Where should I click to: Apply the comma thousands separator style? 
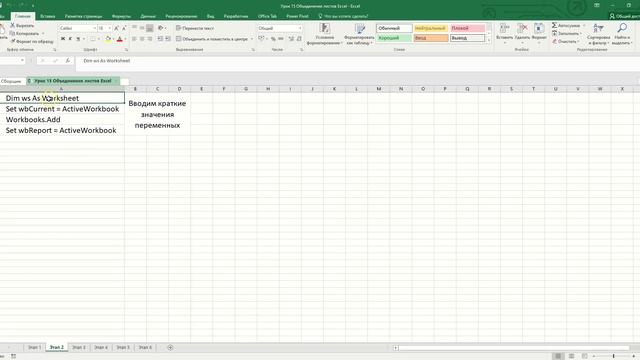coord(281,39)
